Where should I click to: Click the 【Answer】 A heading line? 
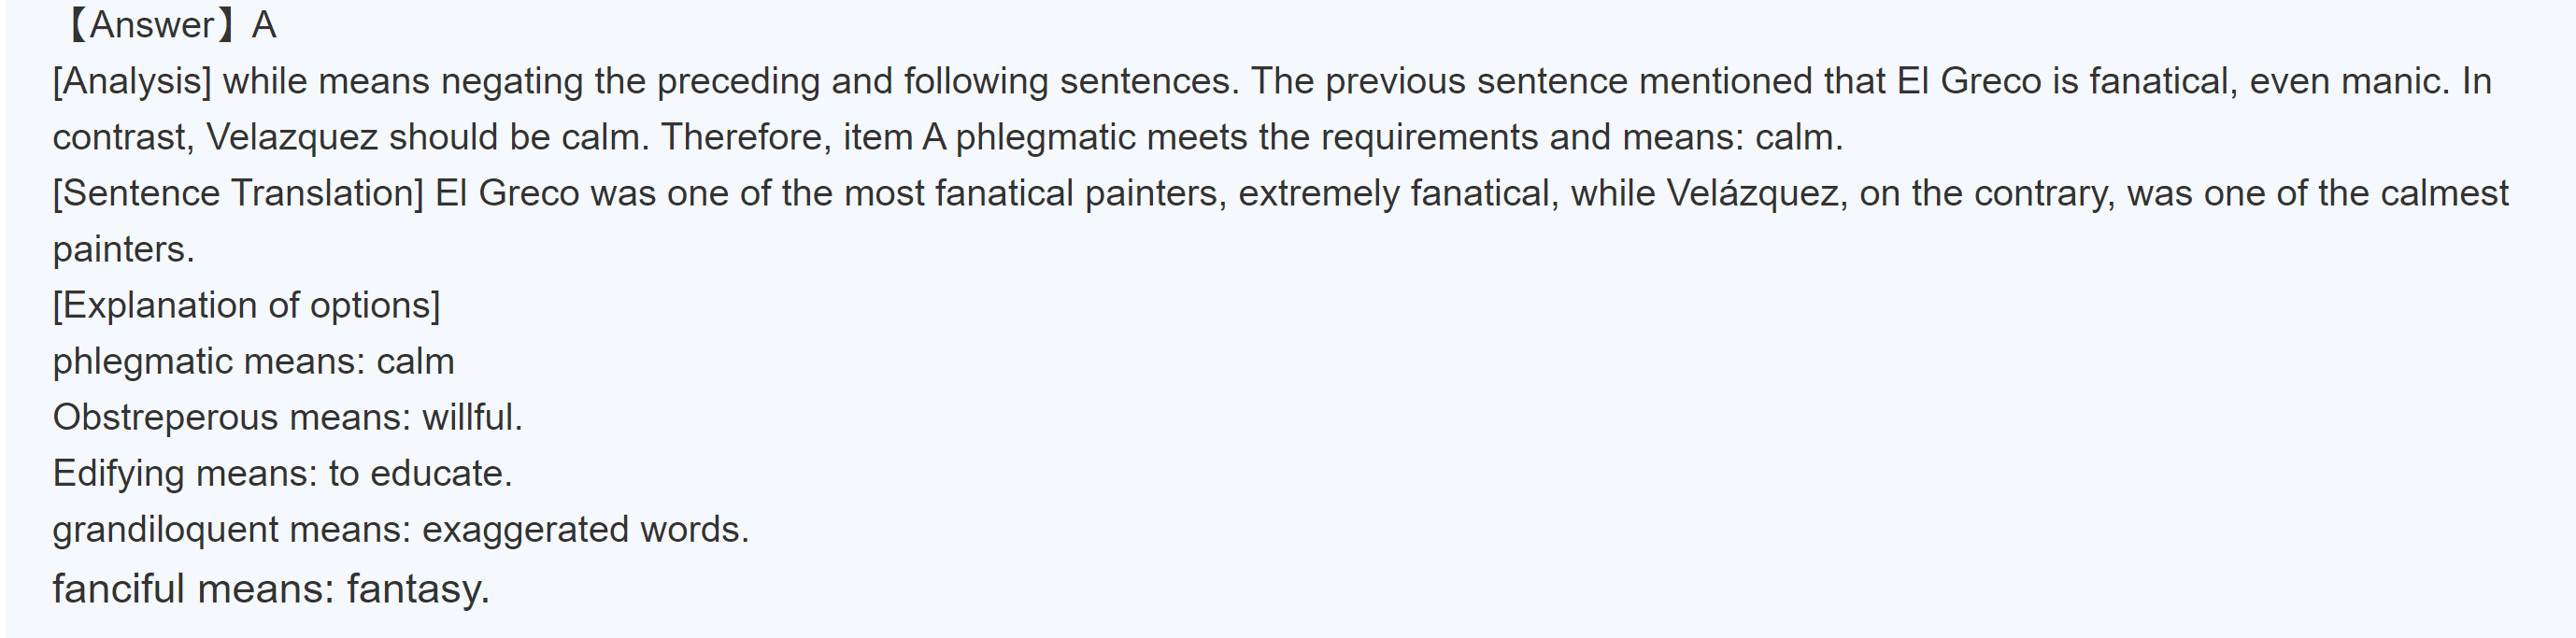[170, 25]
